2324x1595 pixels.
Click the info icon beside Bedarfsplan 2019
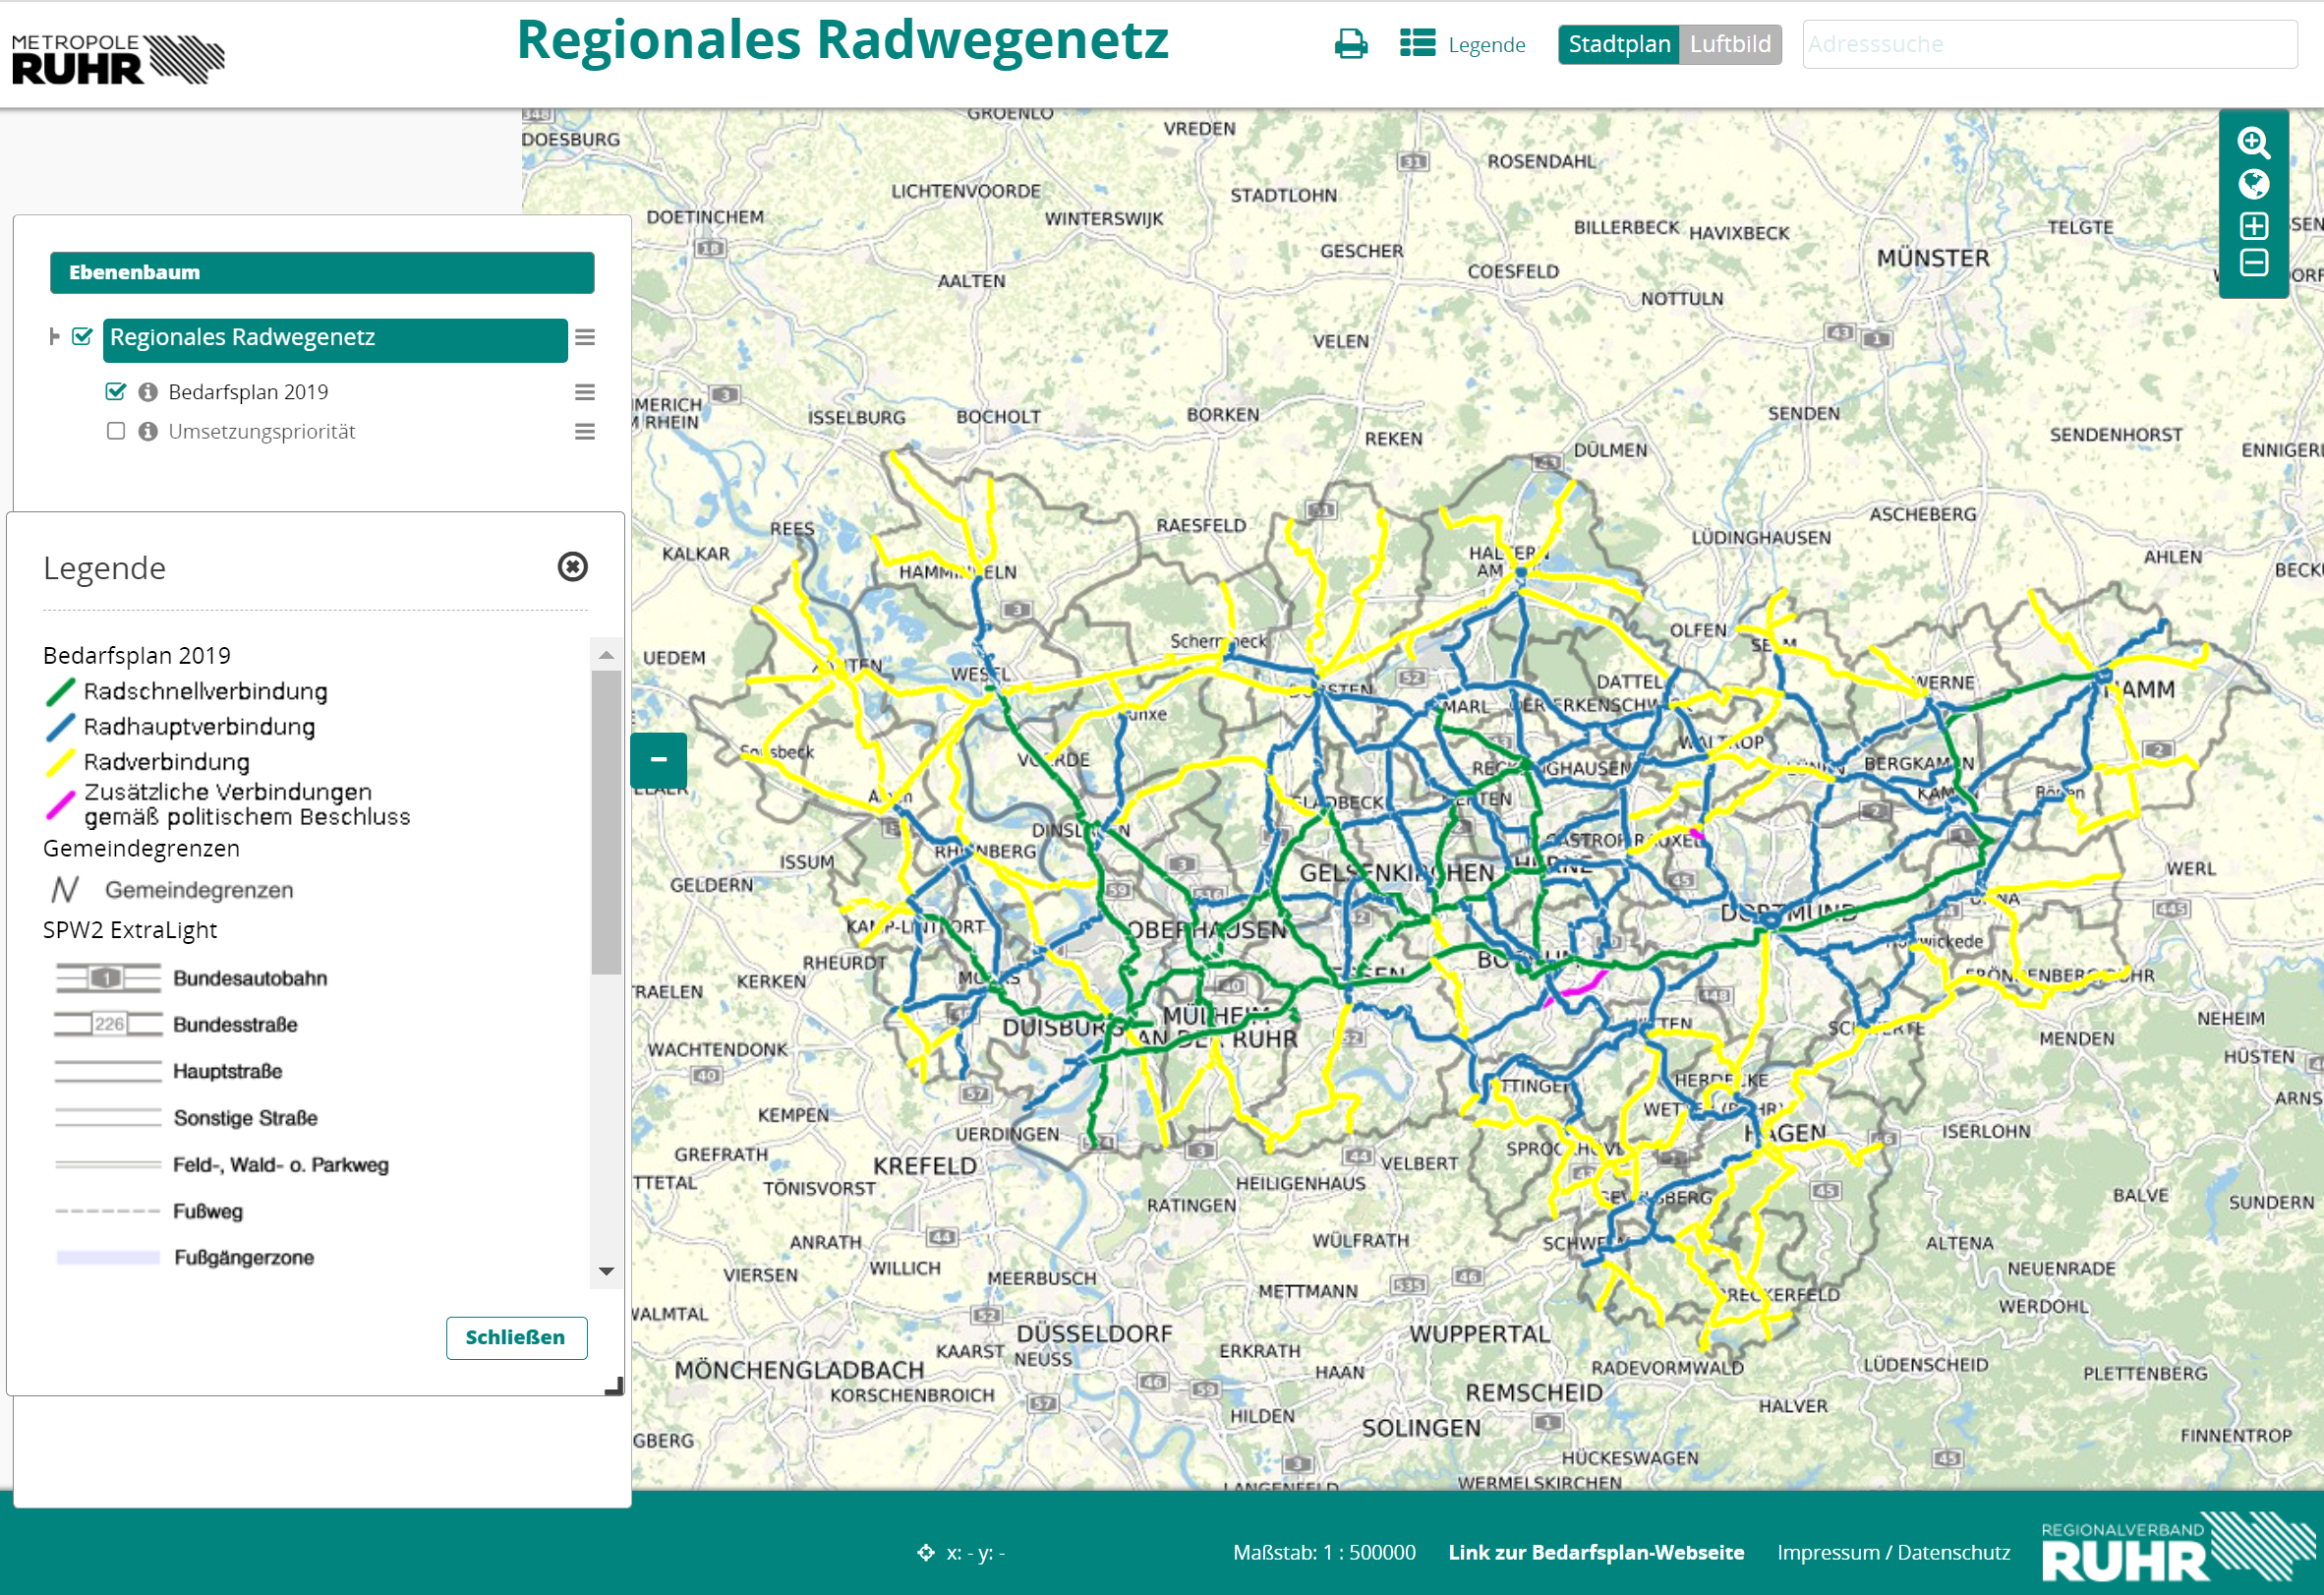148,392
